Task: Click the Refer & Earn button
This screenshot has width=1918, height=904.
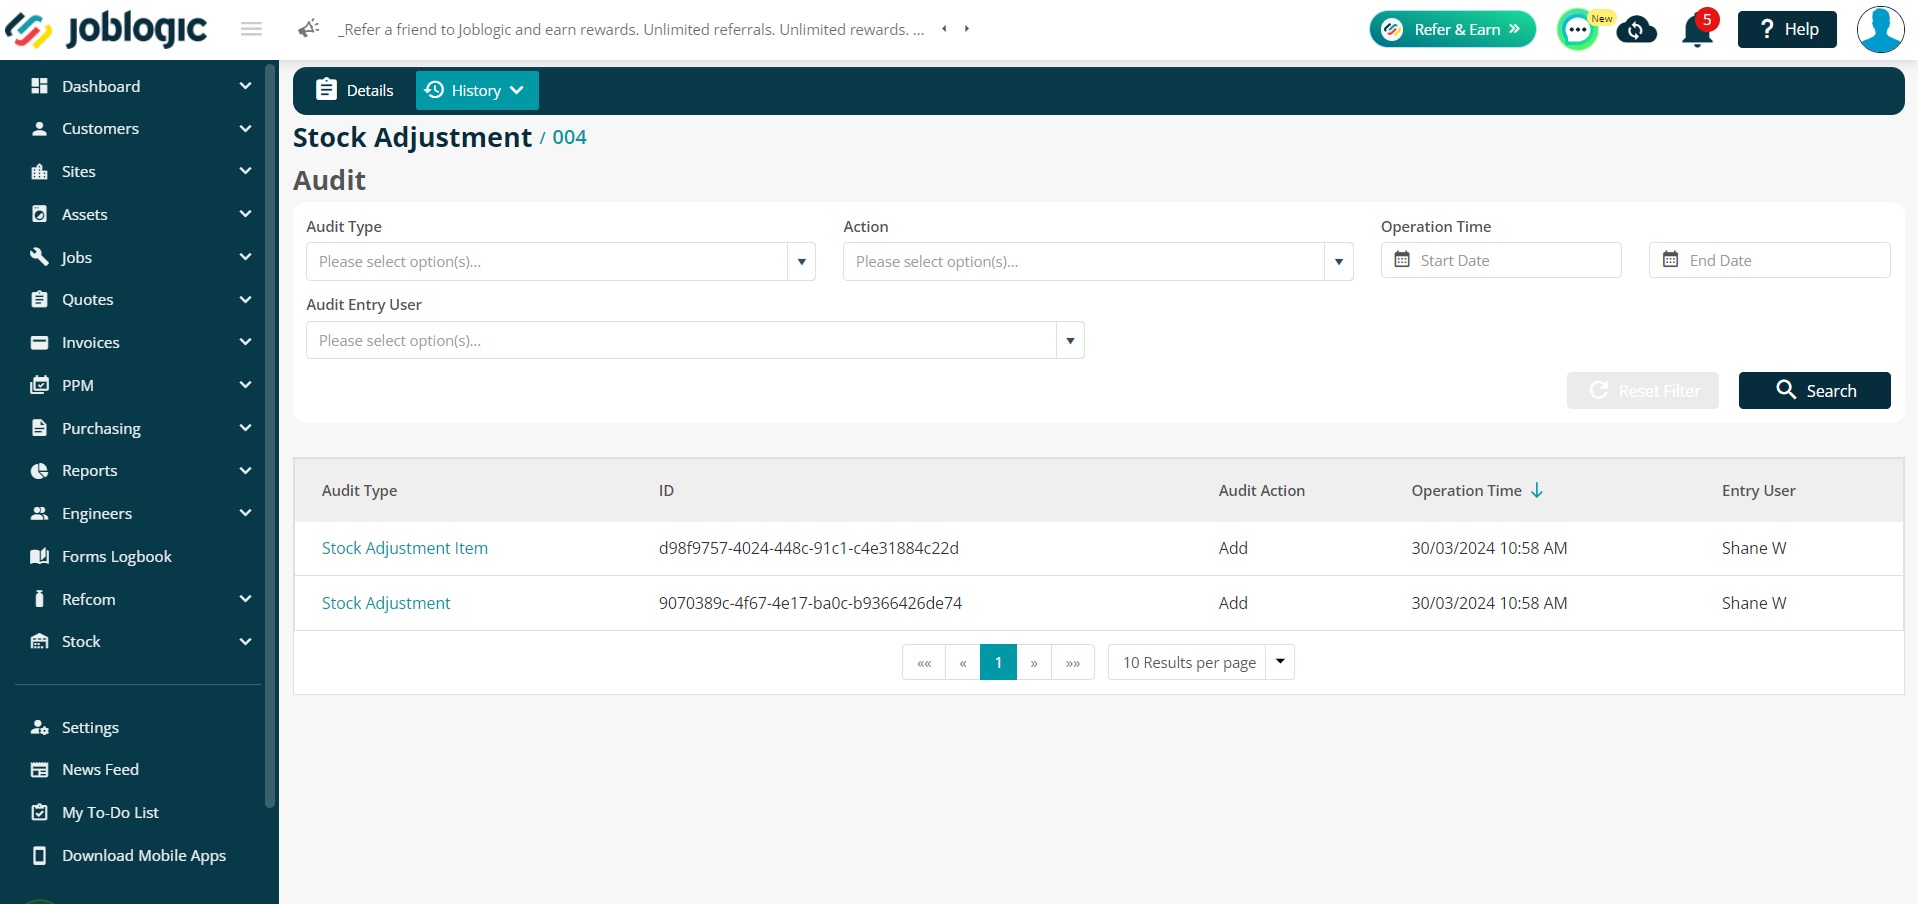Action: tap(1452, 29)
